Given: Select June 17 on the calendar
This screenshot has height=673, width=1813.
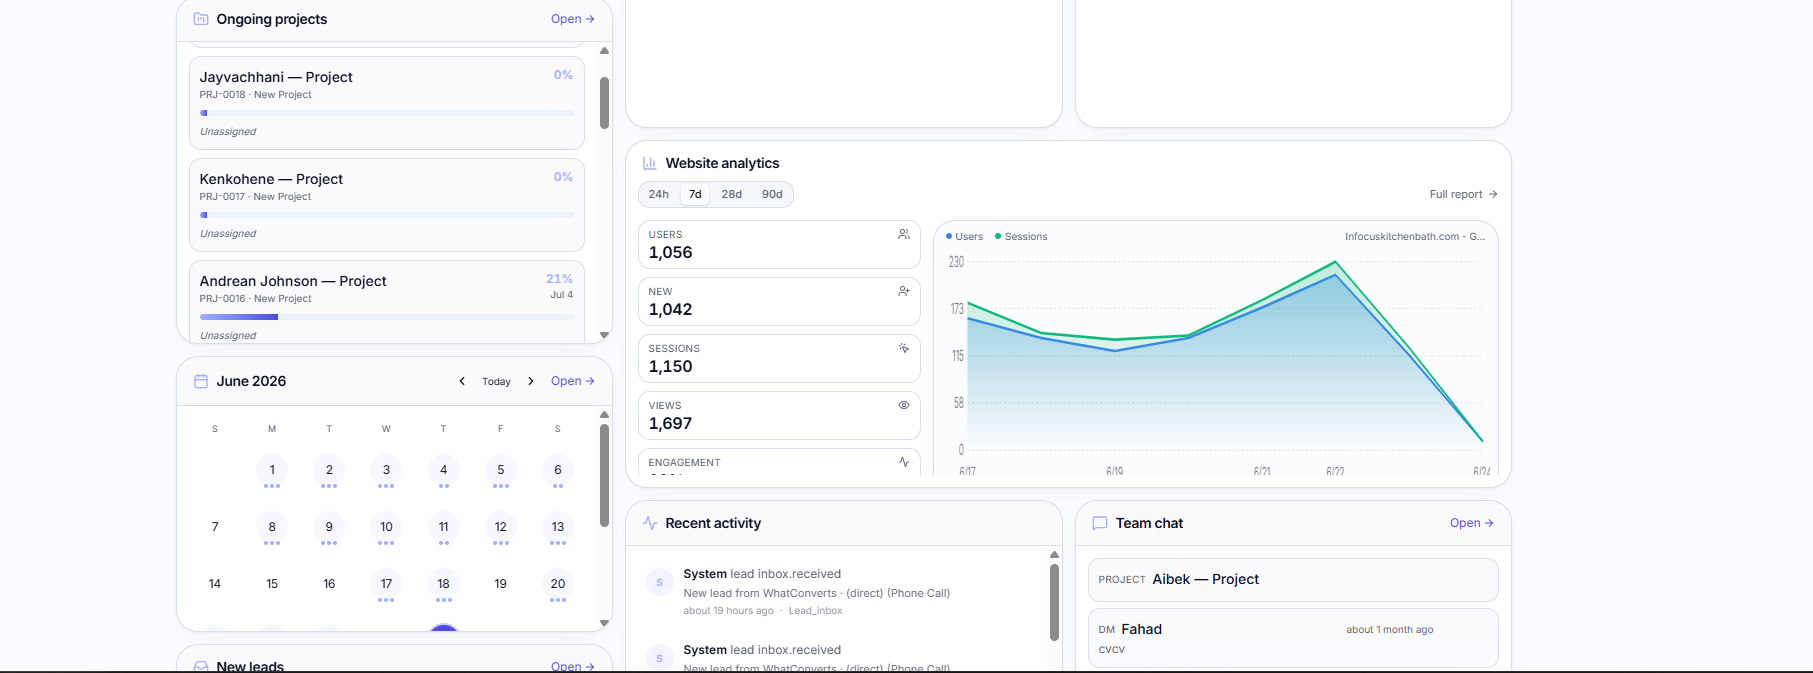Looking at the screenshot, I should coord(386,584).
